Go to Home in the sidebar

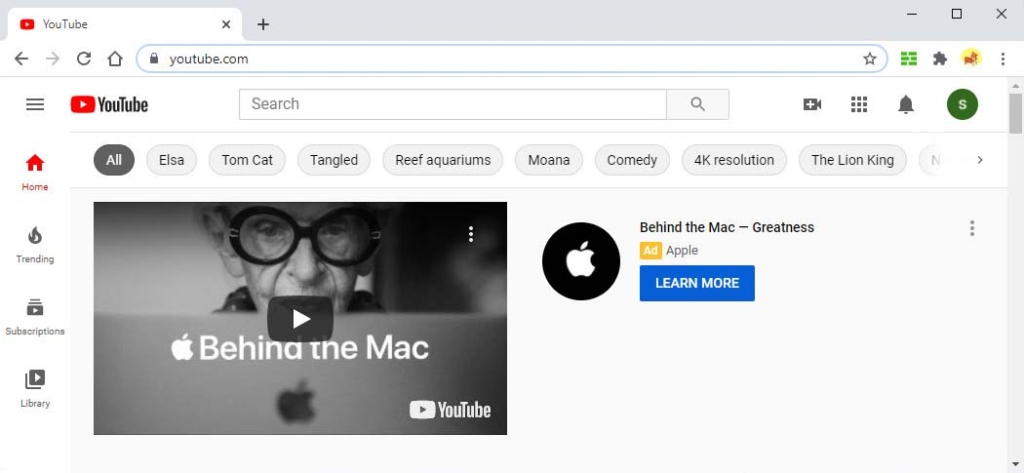pyautogui.click(x=35, y=172)
